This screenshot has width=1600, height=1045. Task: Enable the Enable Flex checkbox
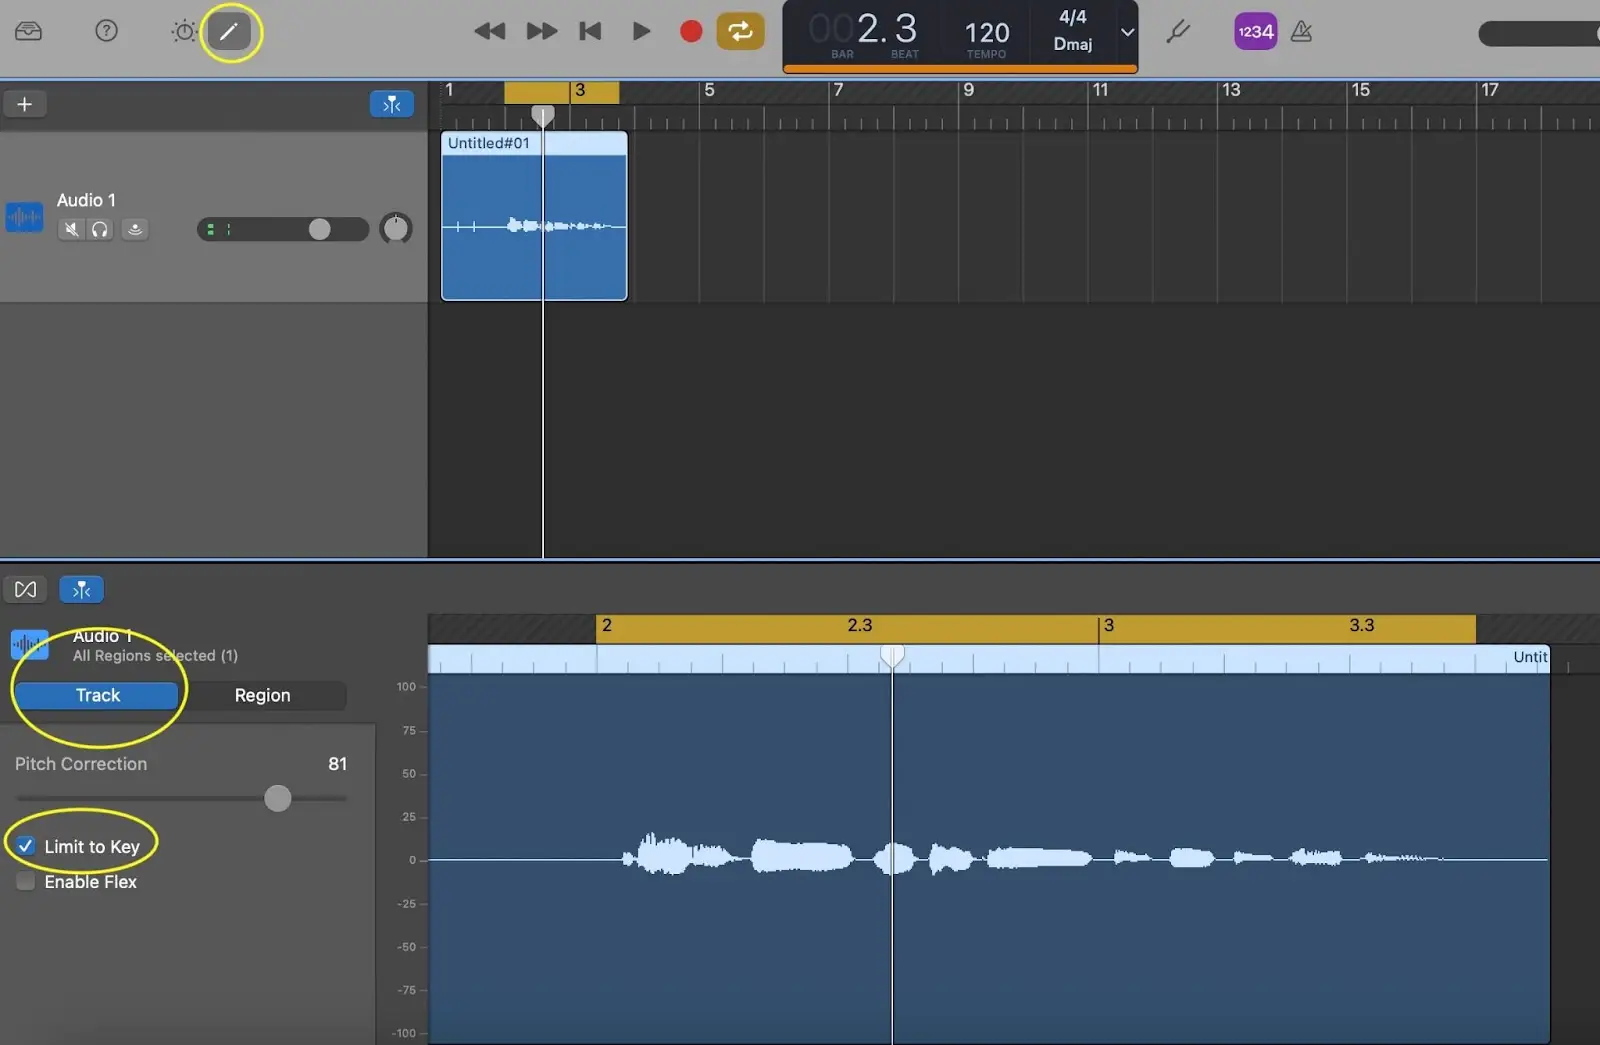click(26, 882)
